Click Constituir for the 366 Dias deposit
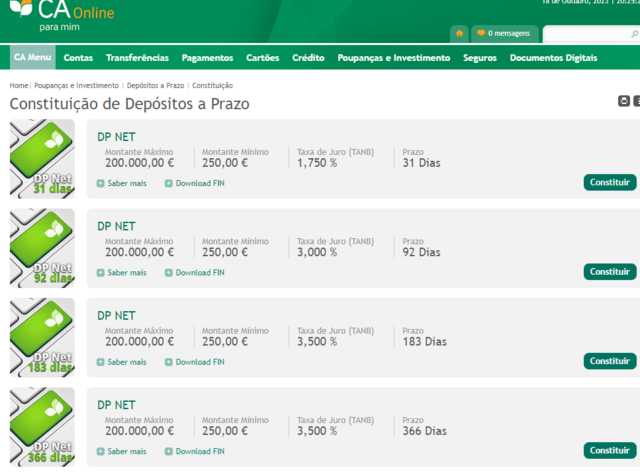The image size is (640, 472). pos(610,450)
